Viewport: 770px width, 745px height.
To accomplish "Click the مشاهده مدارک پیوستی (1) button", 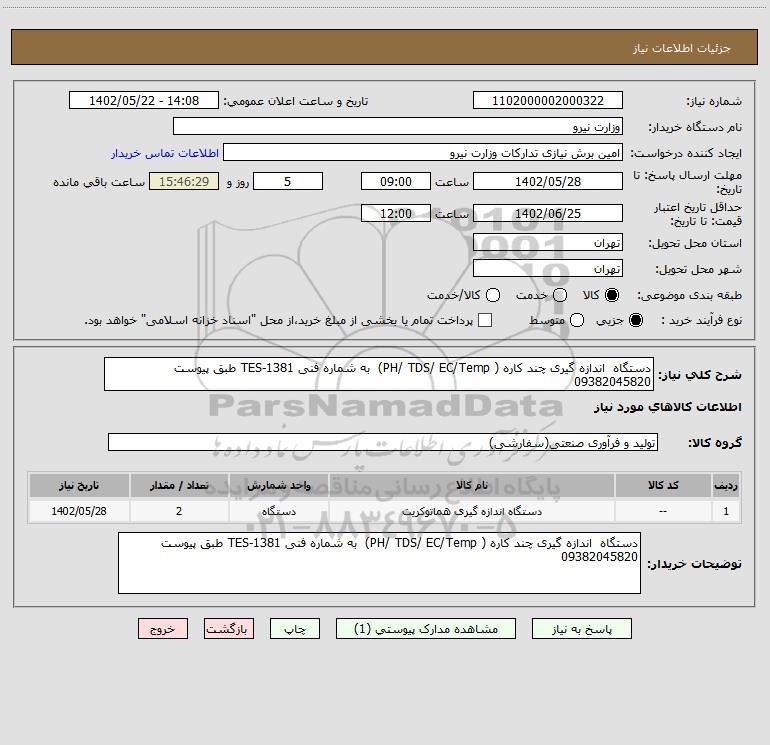I will click(426, 629).
